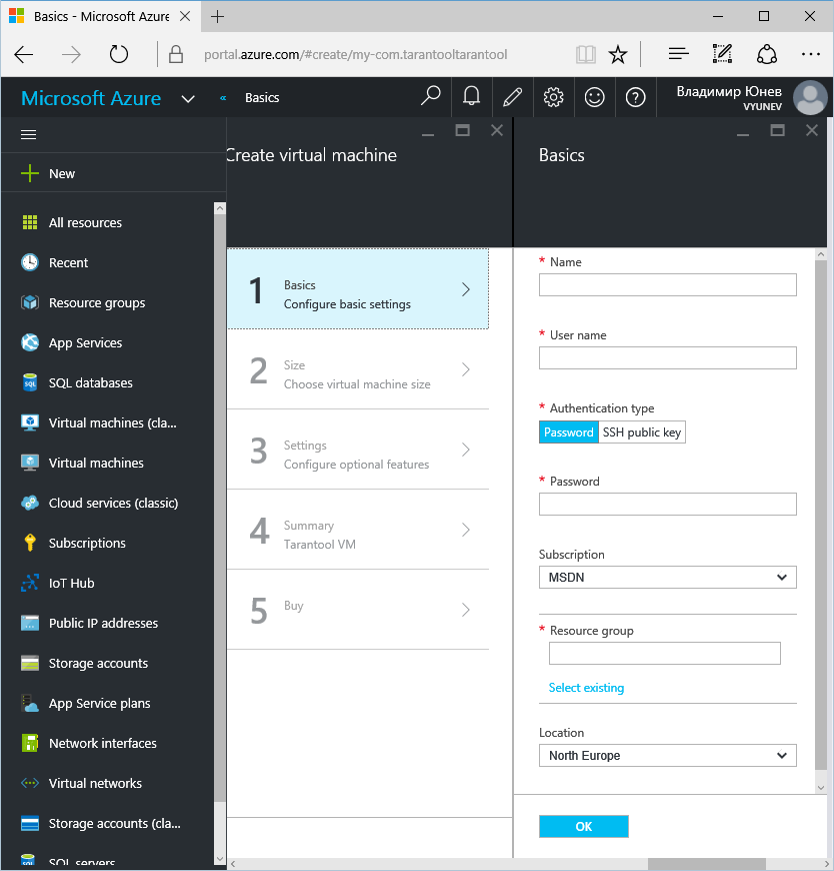834x871 pixels.
Task: Open the portal search magnifier icon
Action: [431, 97]
